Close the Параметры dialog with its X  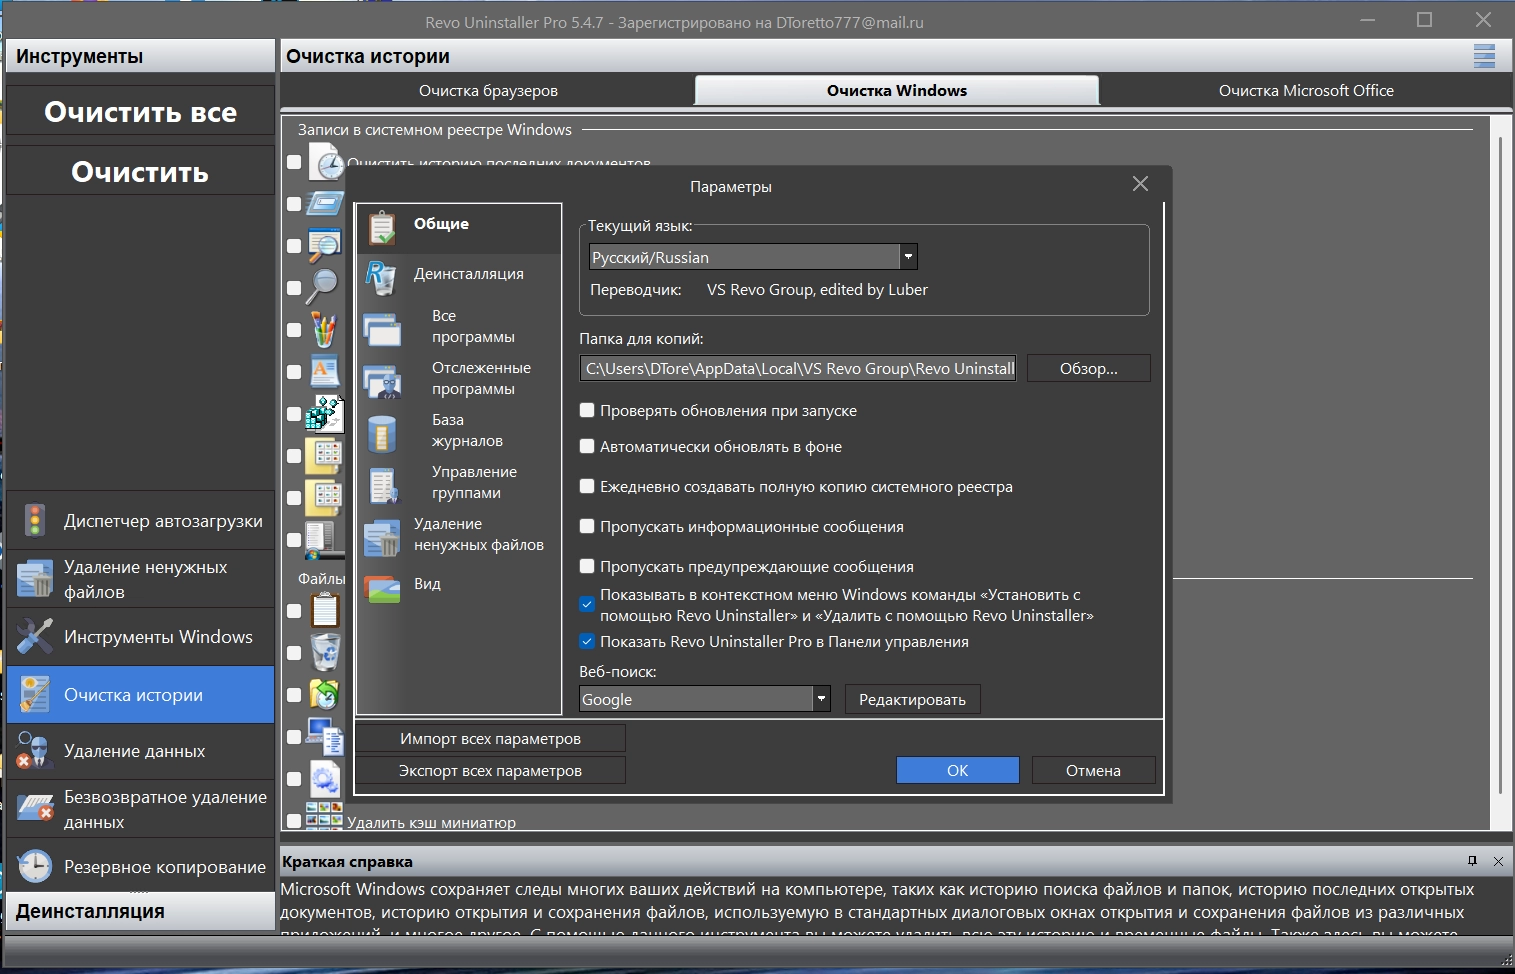click(1140, 184)
